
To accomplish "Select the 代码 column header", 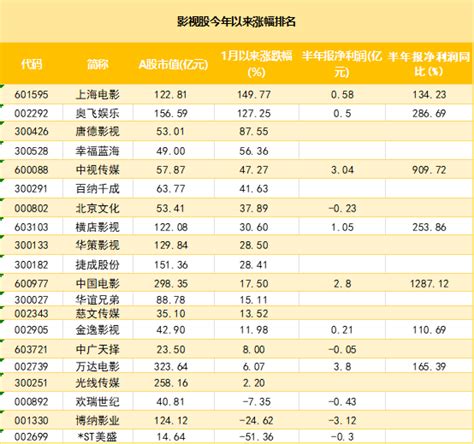I will pyautogui.click(x=32, y=64).
